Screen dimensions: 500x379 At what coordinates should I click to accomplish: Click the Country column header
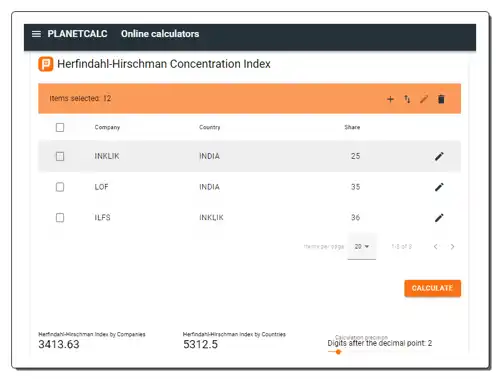[210, 127]
